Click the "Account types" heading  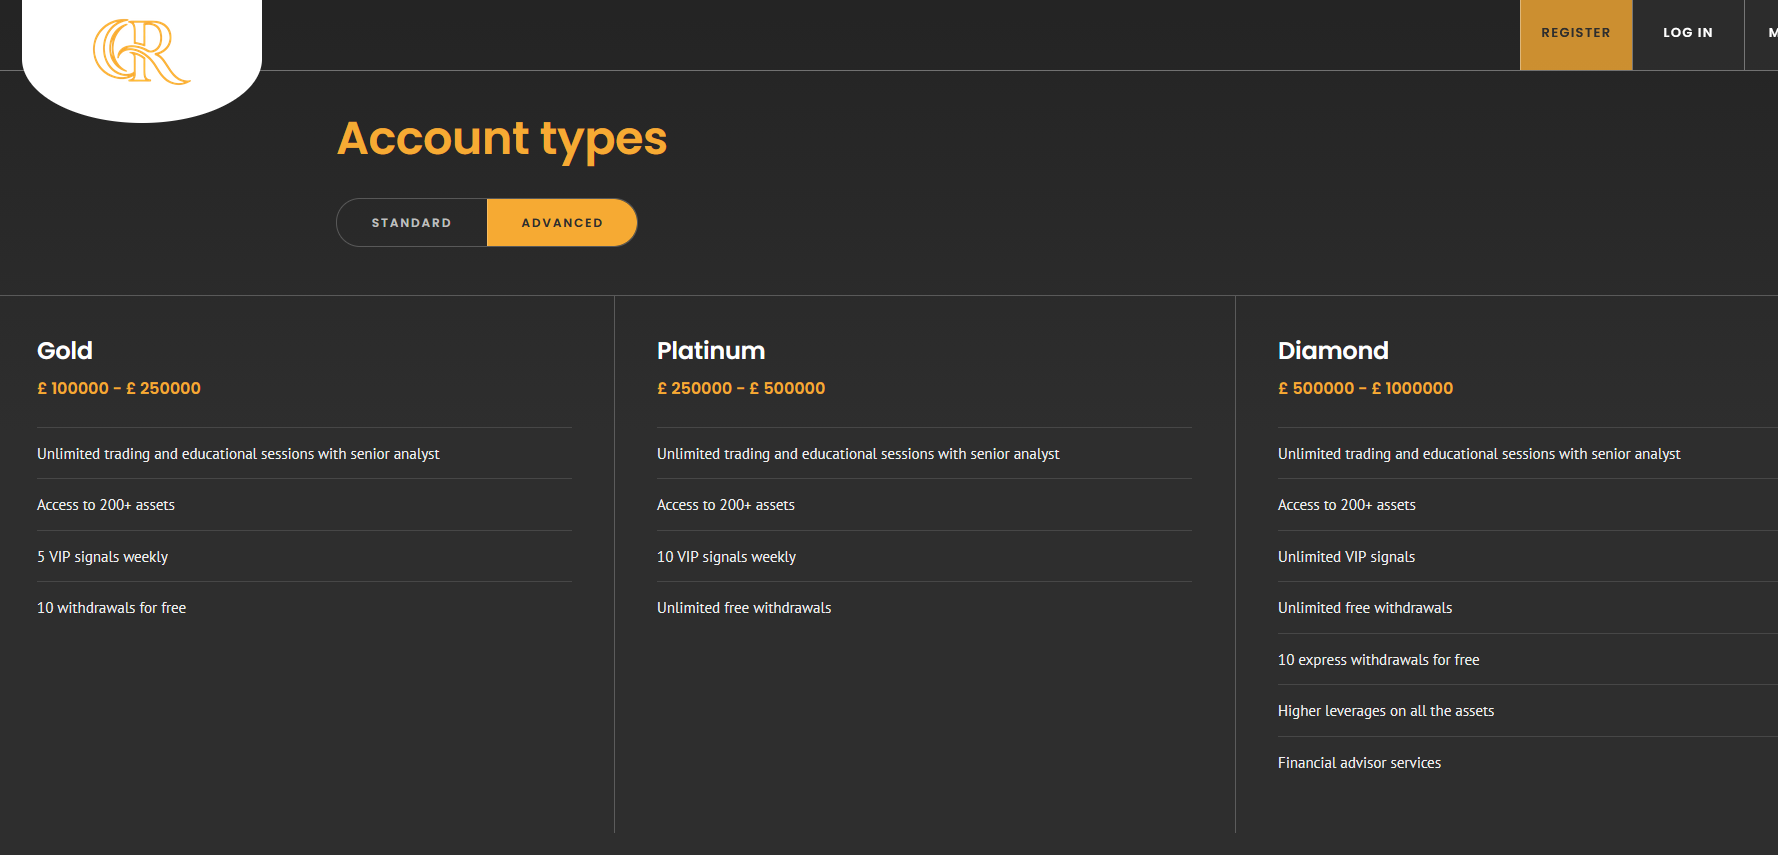point(502,139)
